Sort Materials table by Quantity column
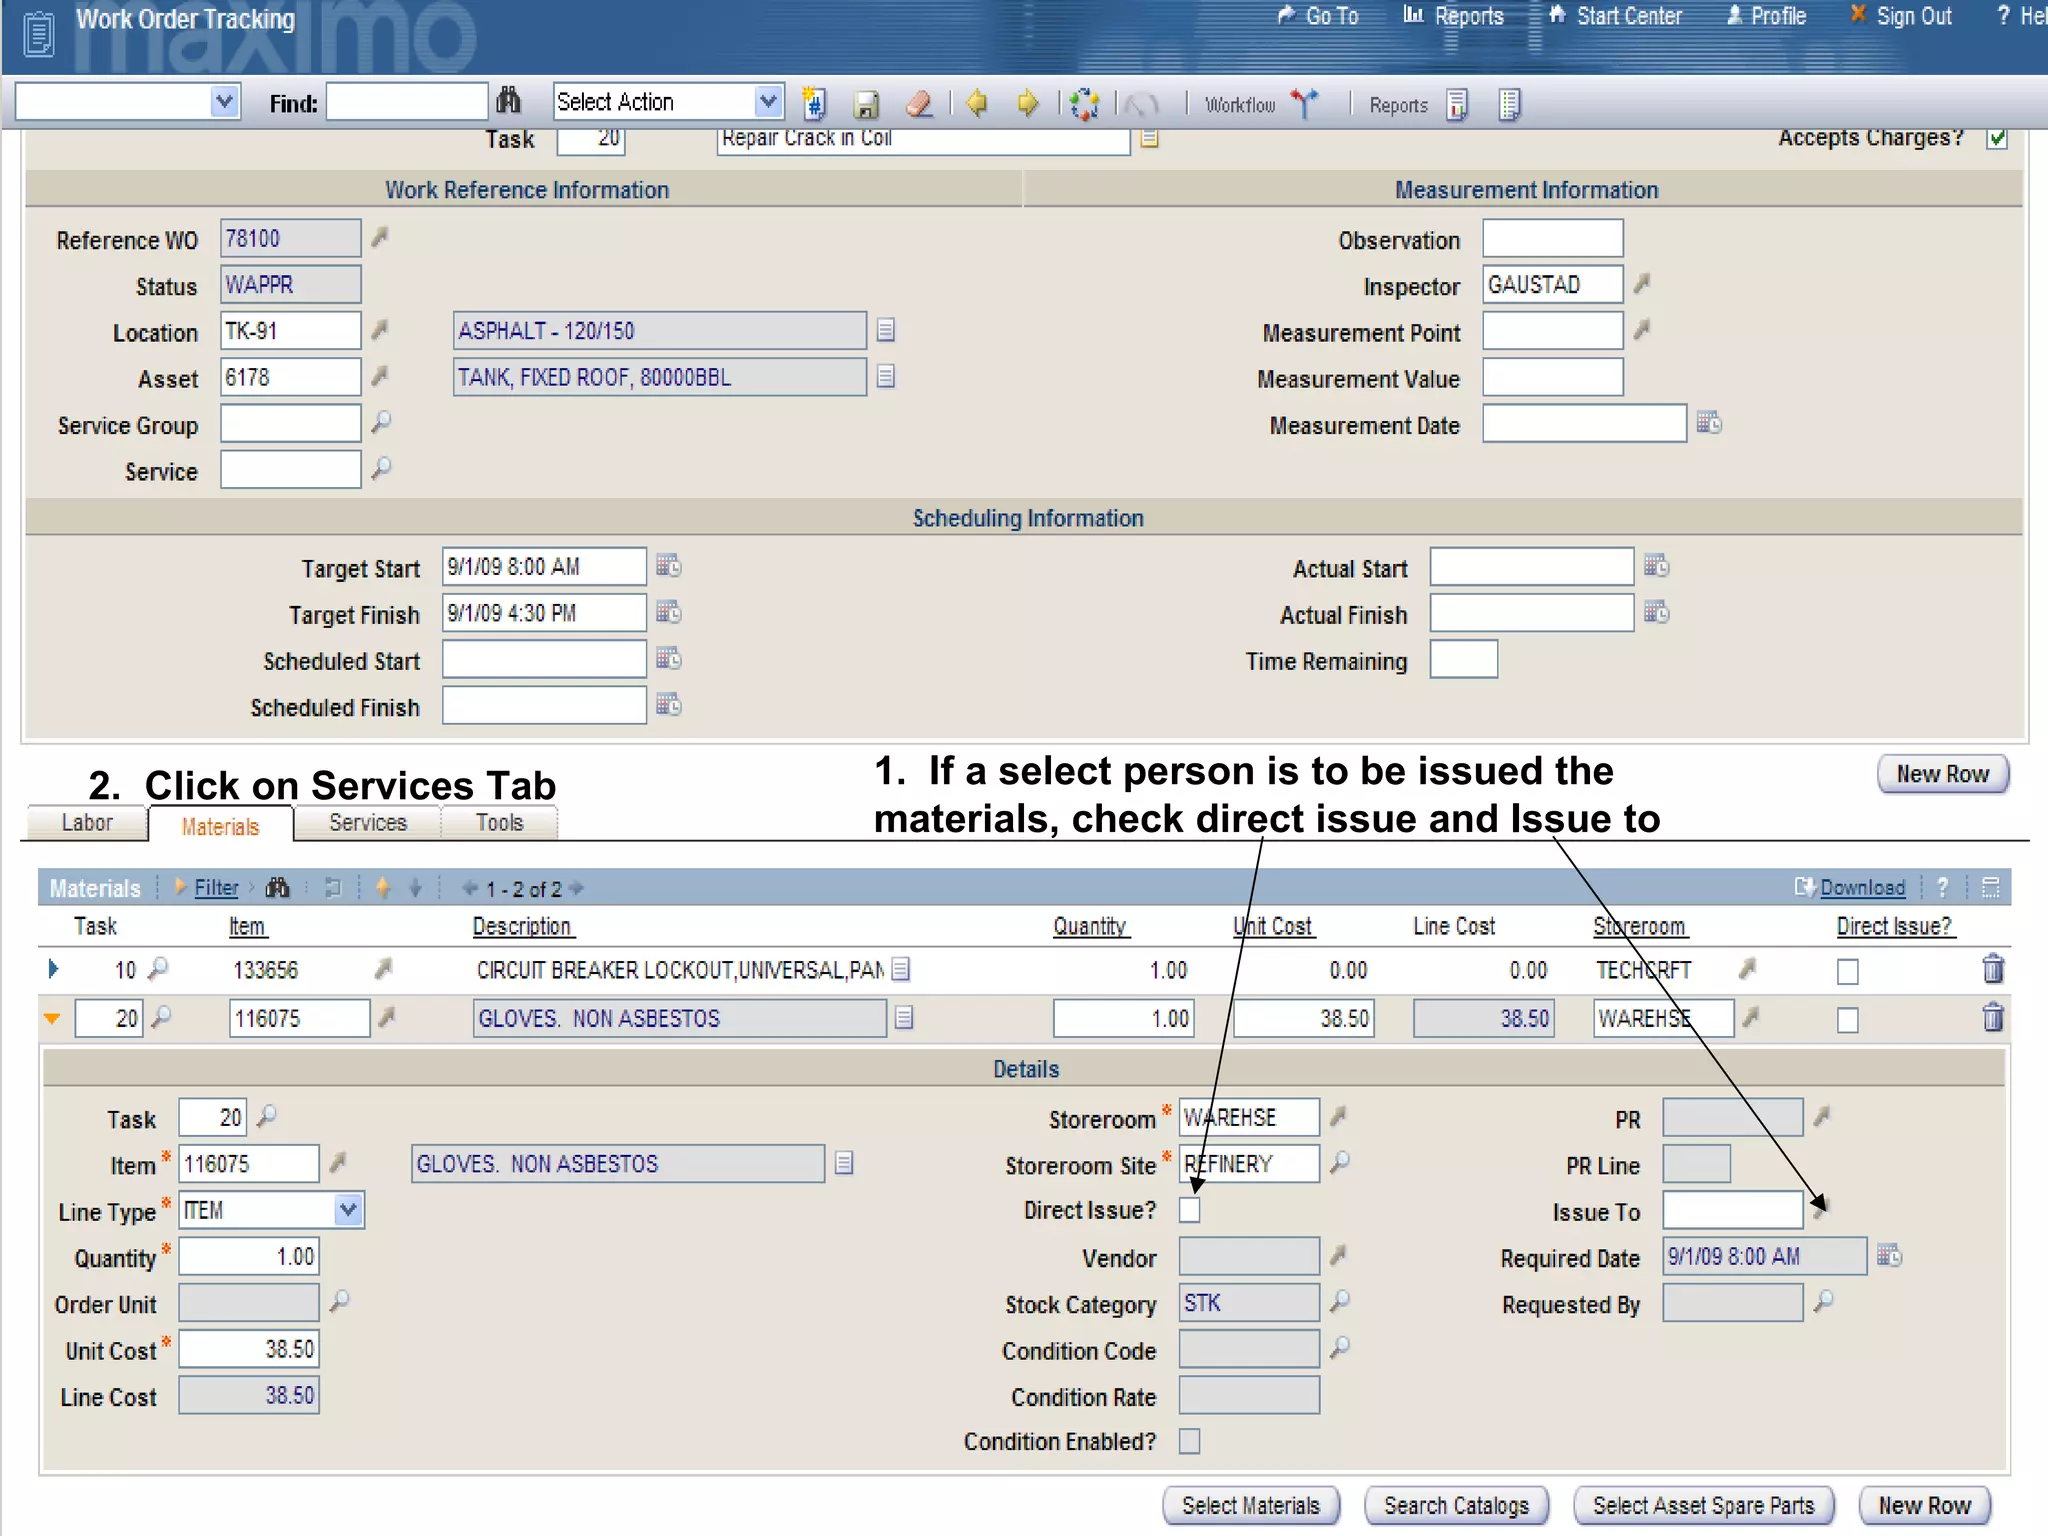Image resolution: width=2048 pixels, height=1536 pixels. 1090,926
